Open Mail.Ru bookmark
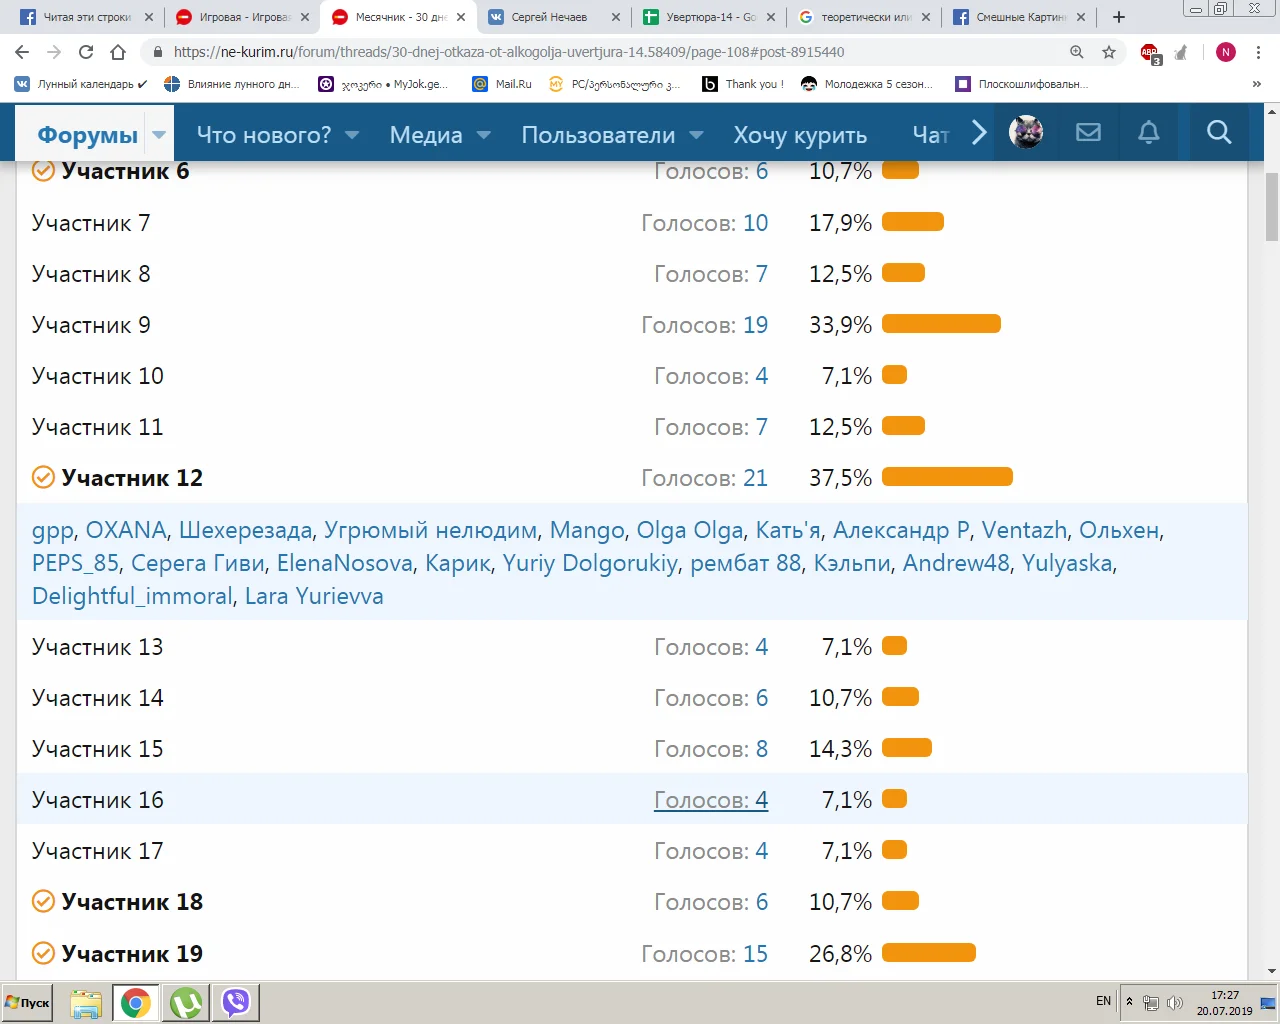Image resolution: width=1280 pixels, height=1024 pixels. [502, 84]
